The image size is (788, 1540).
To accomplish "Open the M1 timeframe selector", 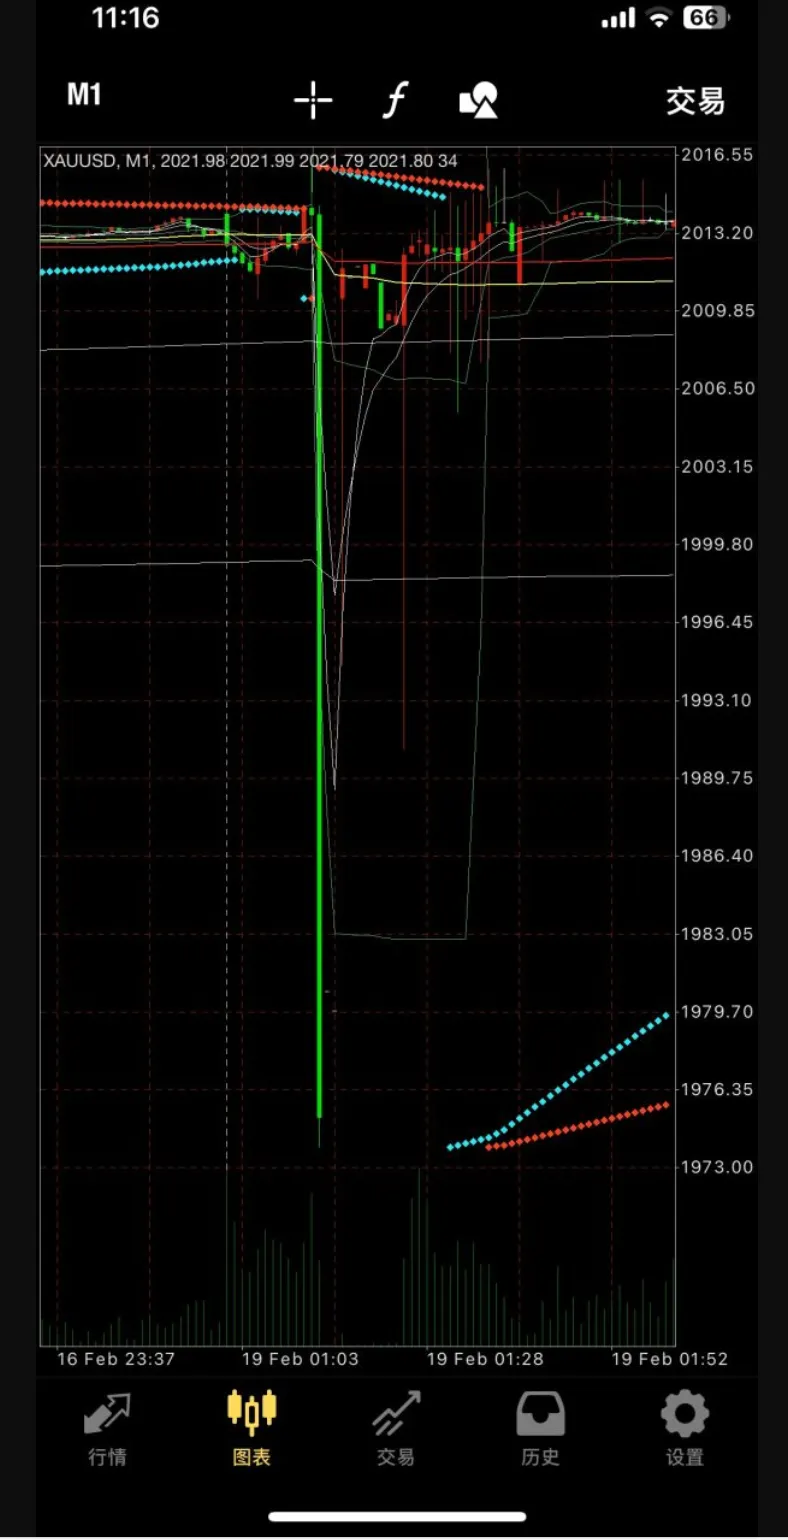I will click(x=84, y=96).
